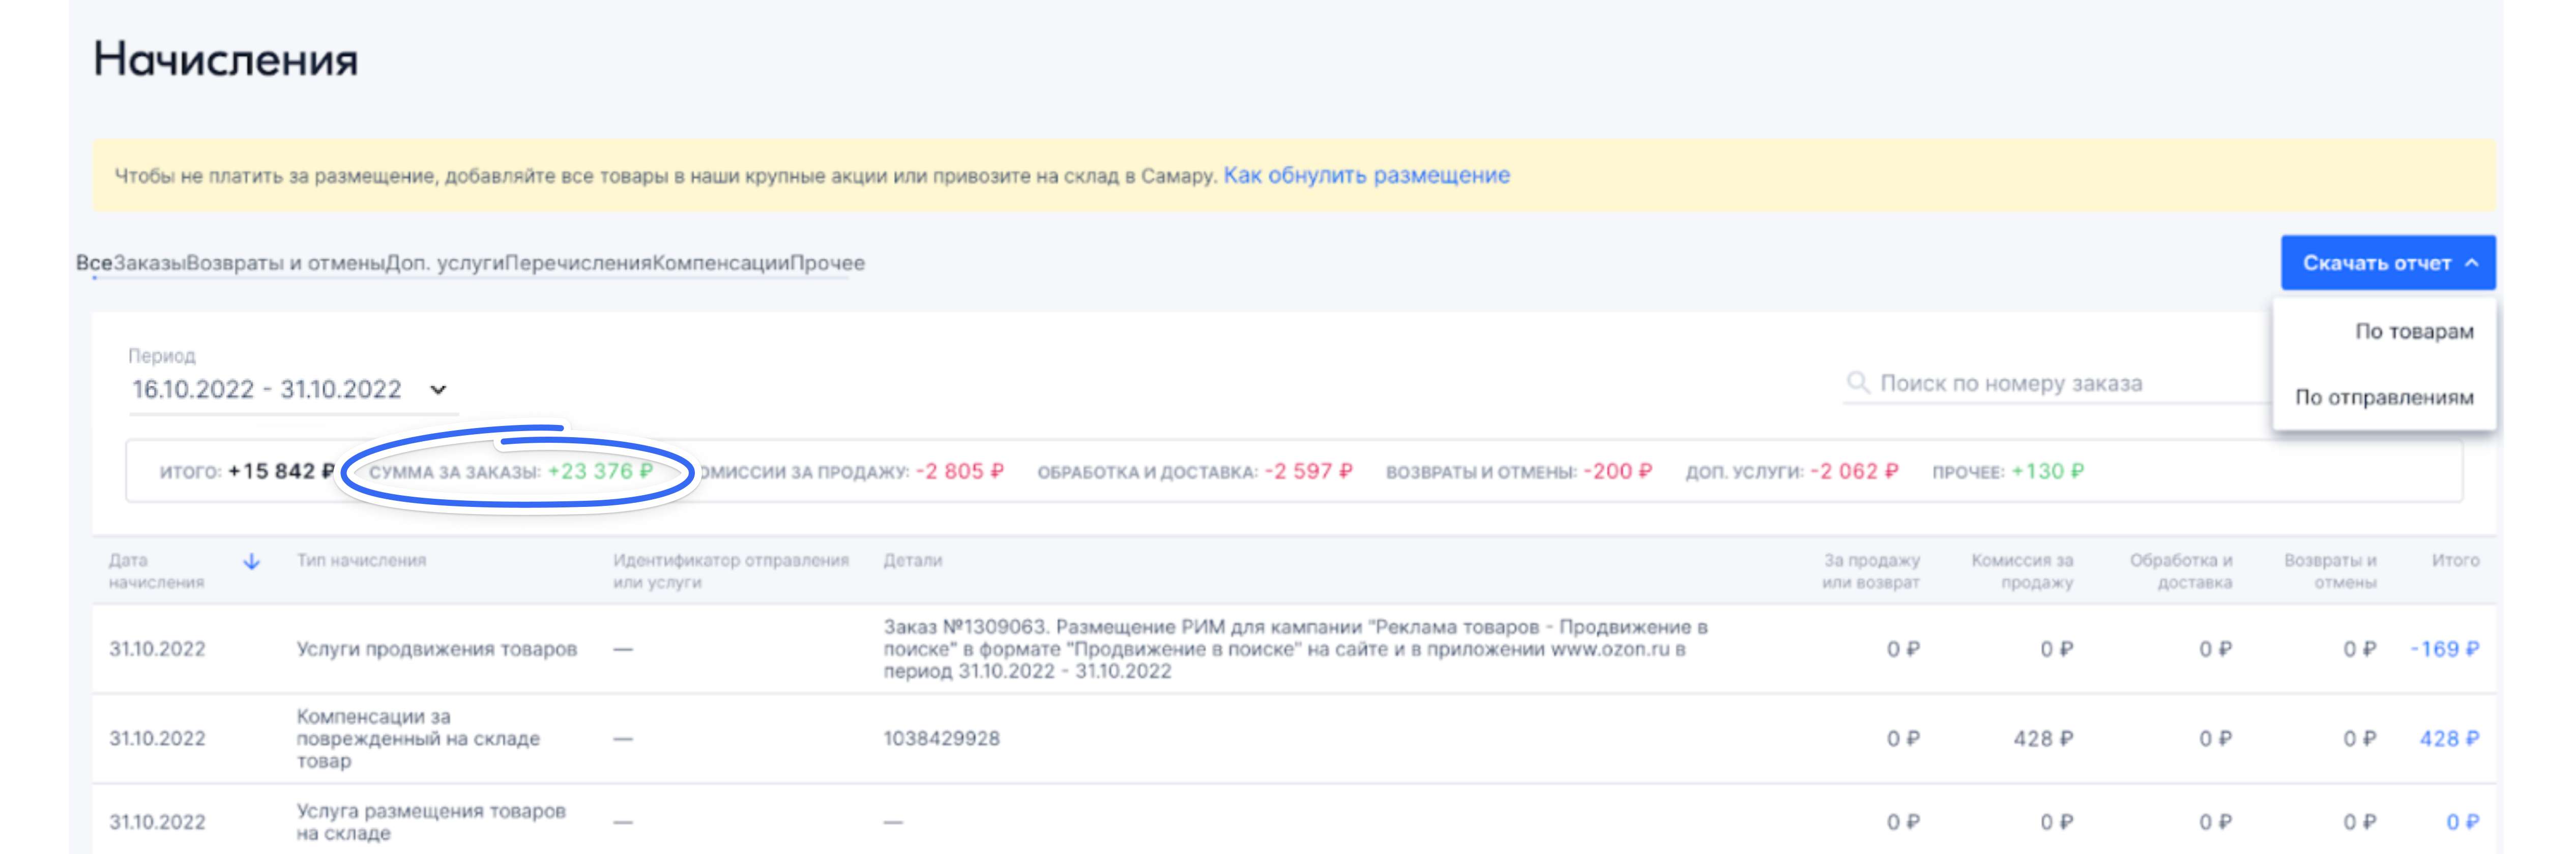Click the commission value -2 805 ₽
Viewport: 2576px width, 854px height.
tap(959, 471)
